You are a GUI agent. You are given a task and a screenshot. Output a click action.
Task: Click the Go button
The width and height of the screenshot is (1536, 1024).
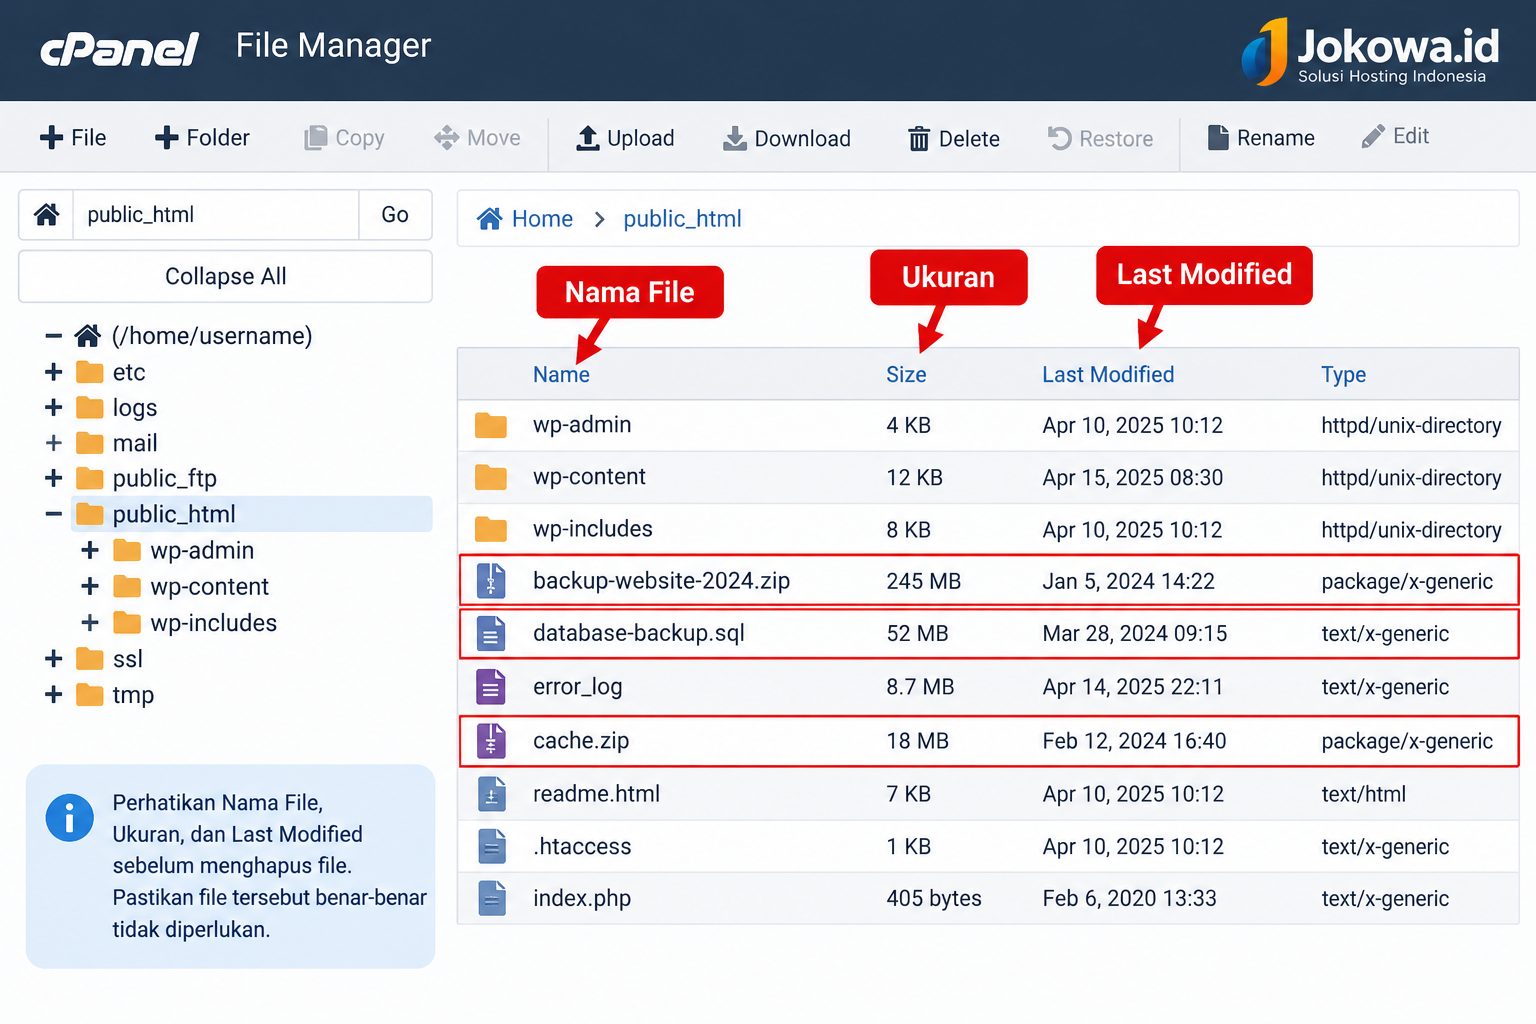[395, 214]
